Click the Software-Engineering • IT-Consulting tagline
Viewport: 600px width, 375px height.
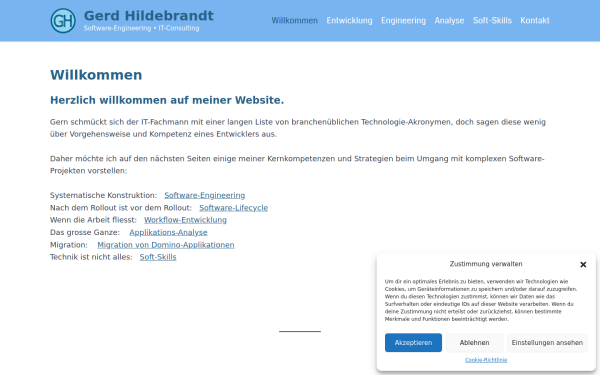point(141,28)
